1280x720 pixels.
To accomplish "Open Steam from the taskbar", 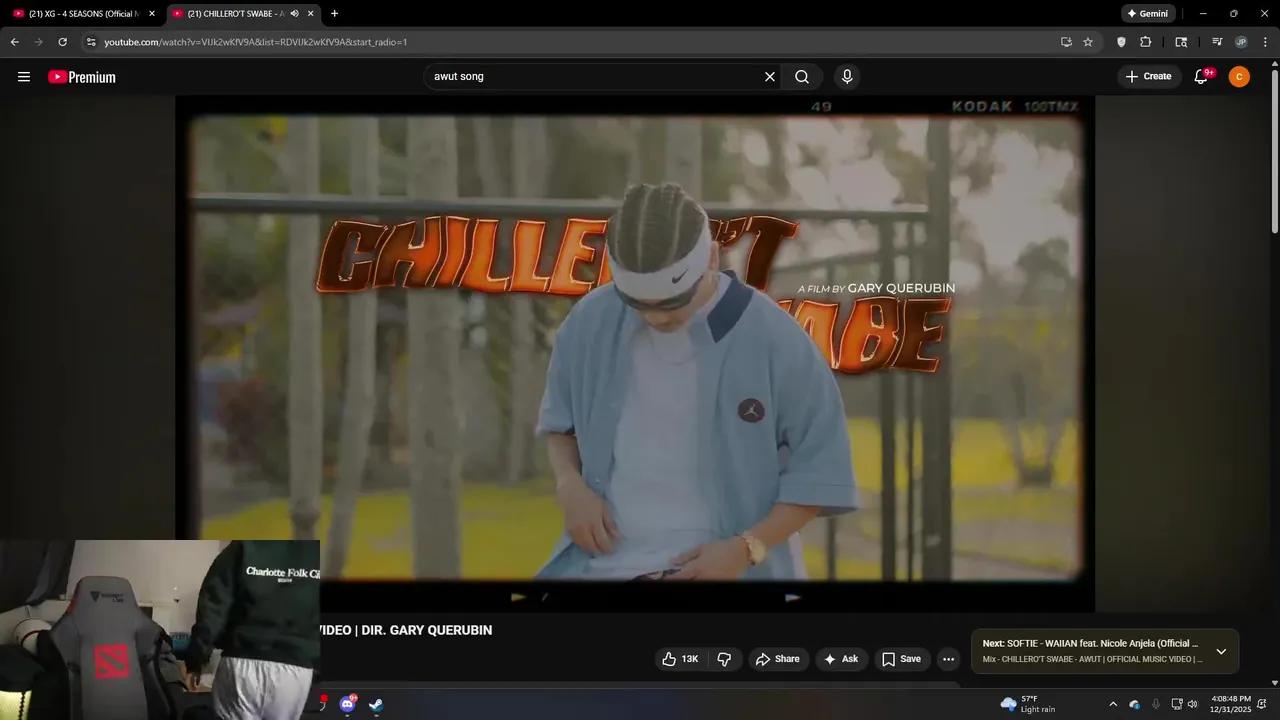I will pos(376,705).
